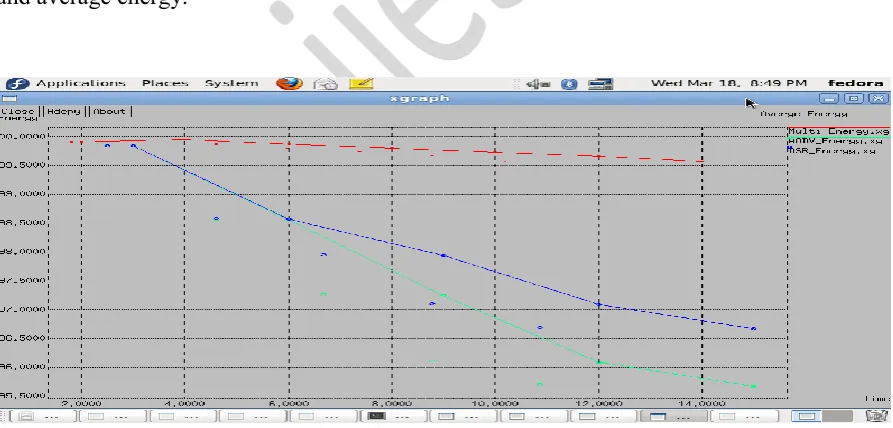Switch to the first workspace in switcher
This screenshot has width=893, height=428.
click(806, 417)
